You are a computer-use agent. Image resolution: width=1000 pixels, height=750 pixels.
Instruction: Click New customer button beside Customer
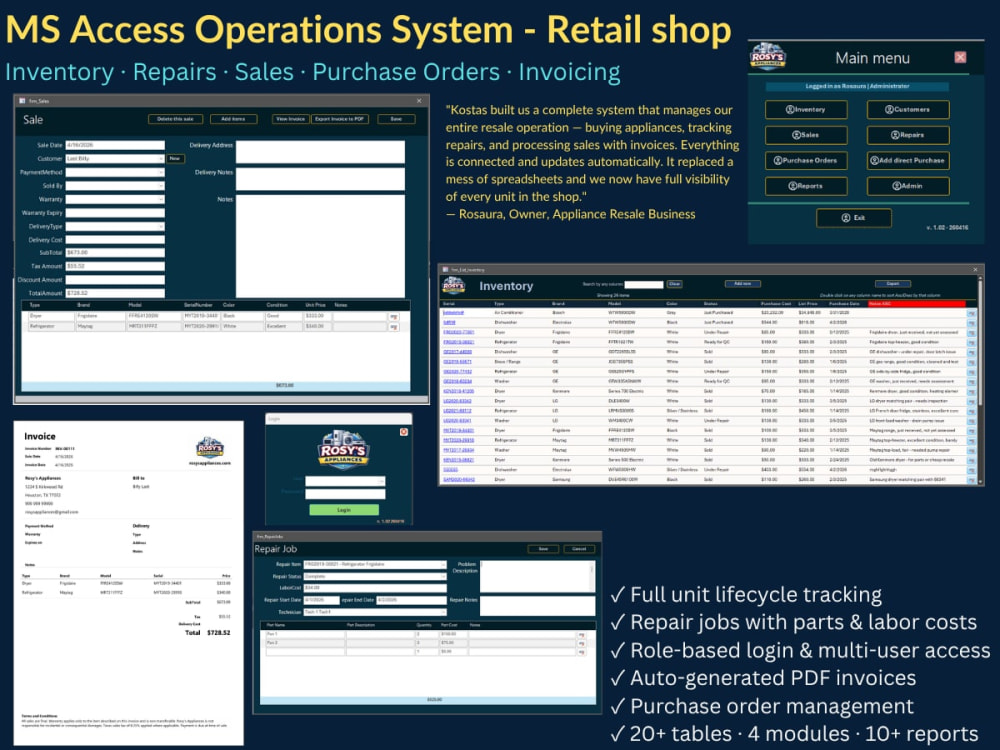[175, 159]
